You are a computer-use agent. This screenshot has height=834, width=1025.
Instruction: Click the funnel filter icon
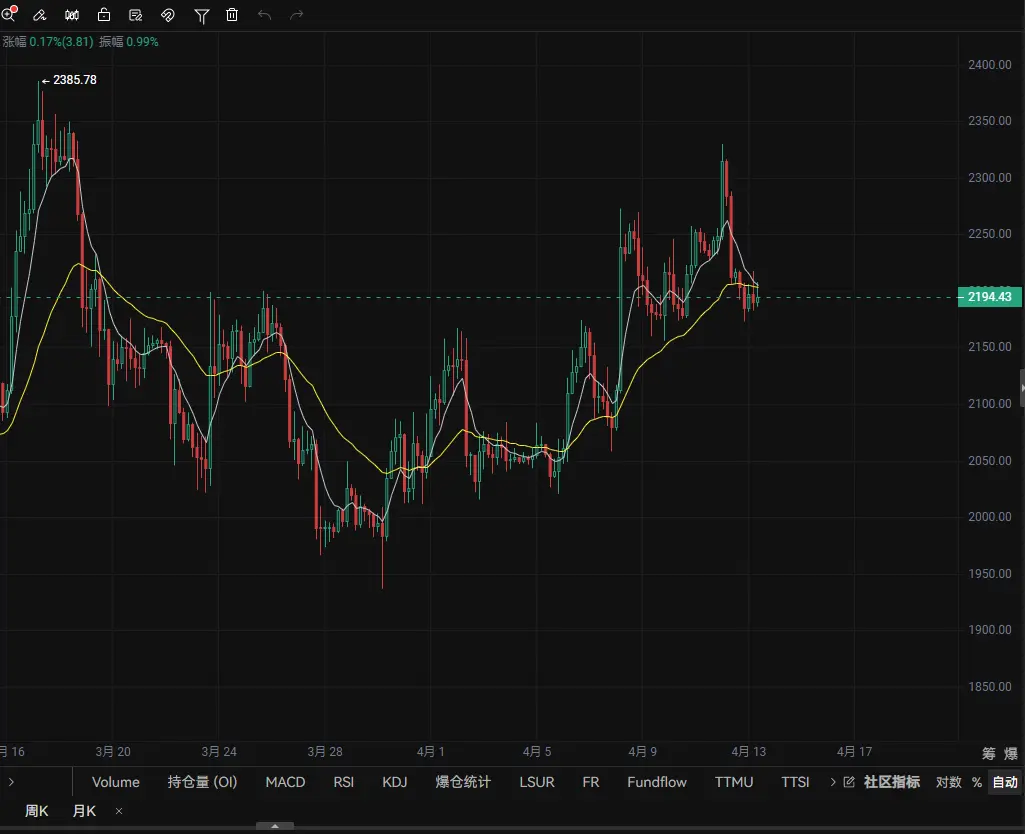[202, 15]
